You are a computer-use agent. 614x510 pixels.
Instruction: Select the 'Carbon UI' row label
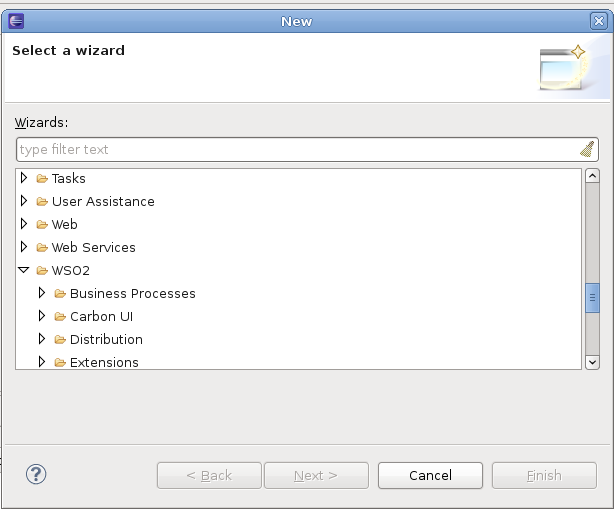[101, 316]
